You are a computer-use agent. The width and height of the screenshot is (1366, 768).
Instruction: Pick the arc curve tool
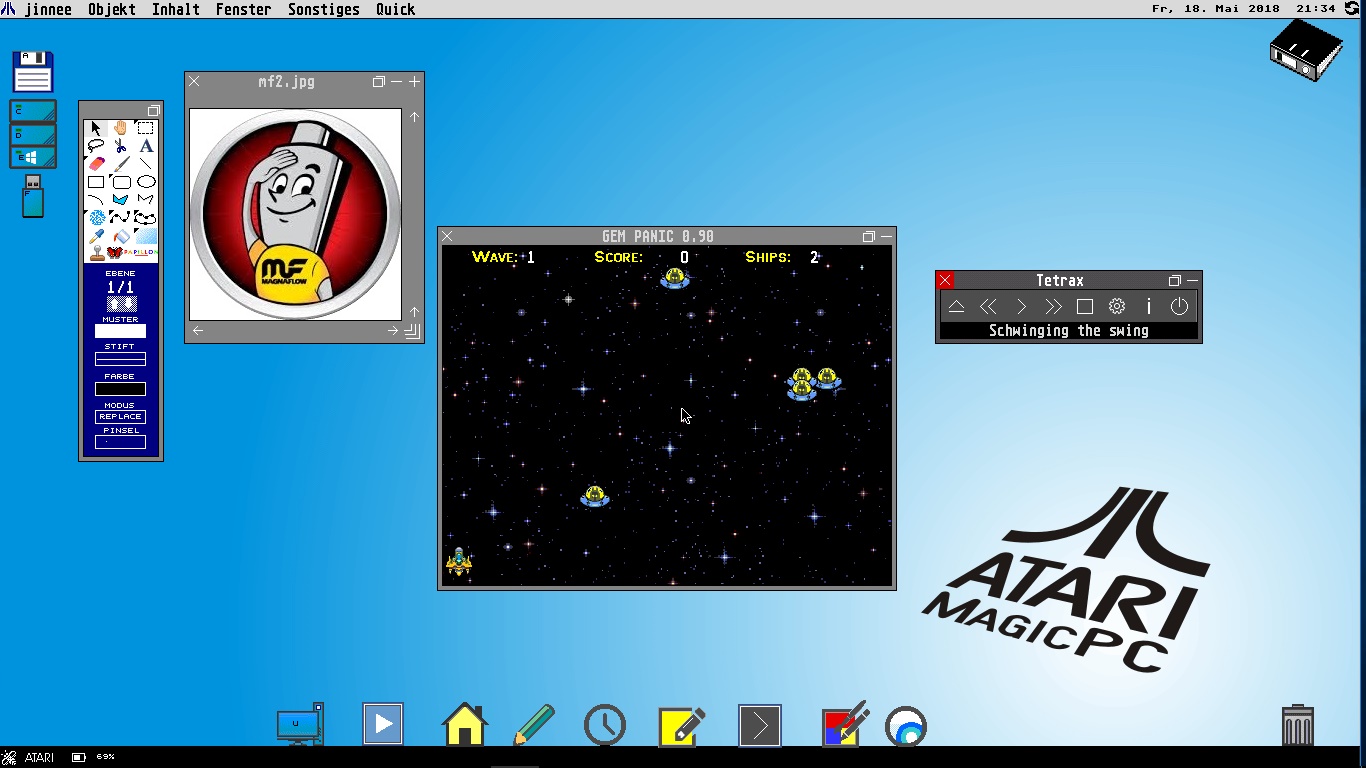[96, 200]
